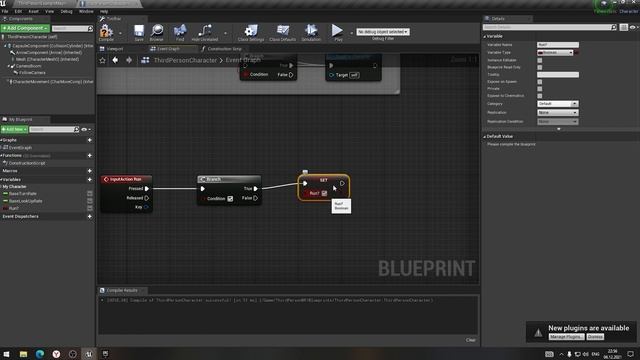640x360 pixels.
Task: Click the Add Component button
Action: [25, 28]
